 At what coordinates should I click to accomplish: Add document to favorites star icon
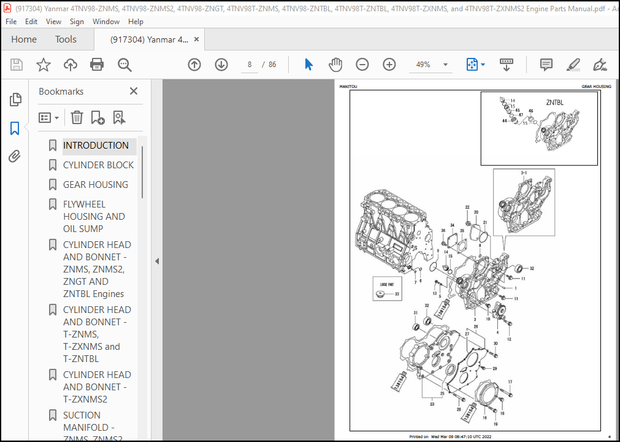coord(43,64)
